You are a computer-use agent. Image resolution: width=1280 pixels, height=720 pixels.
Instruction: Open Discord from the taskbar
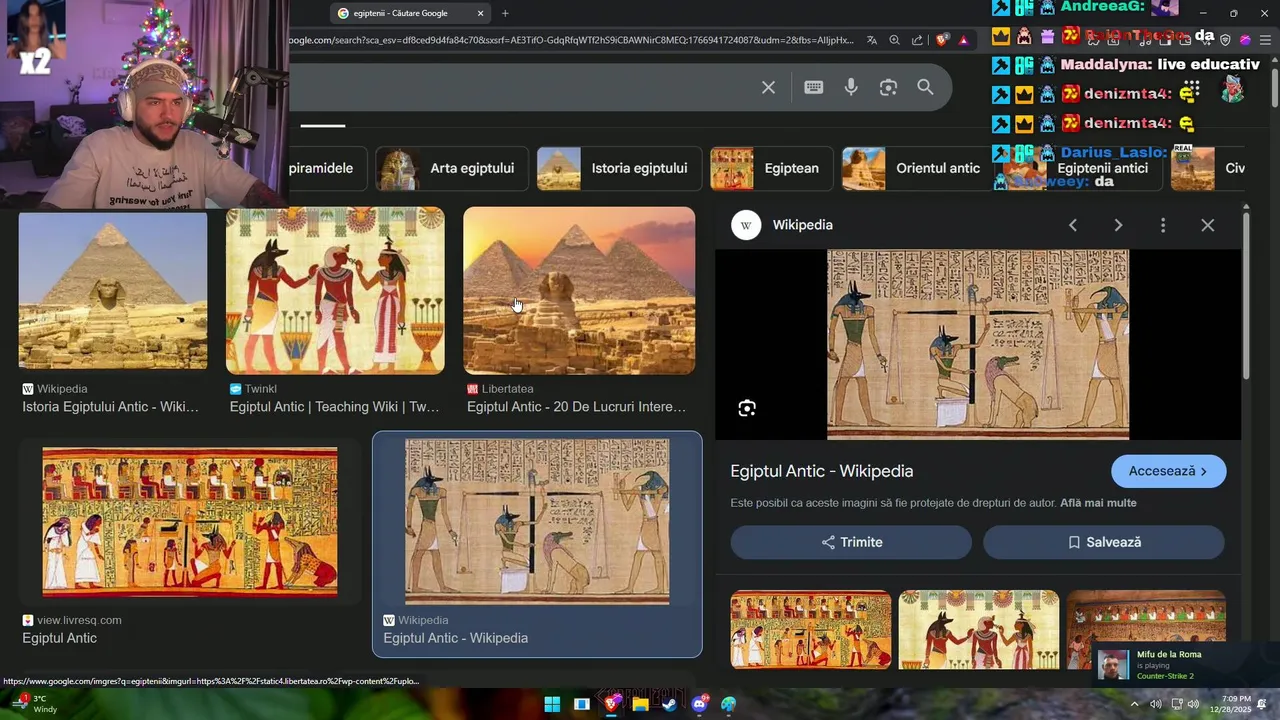699,704
